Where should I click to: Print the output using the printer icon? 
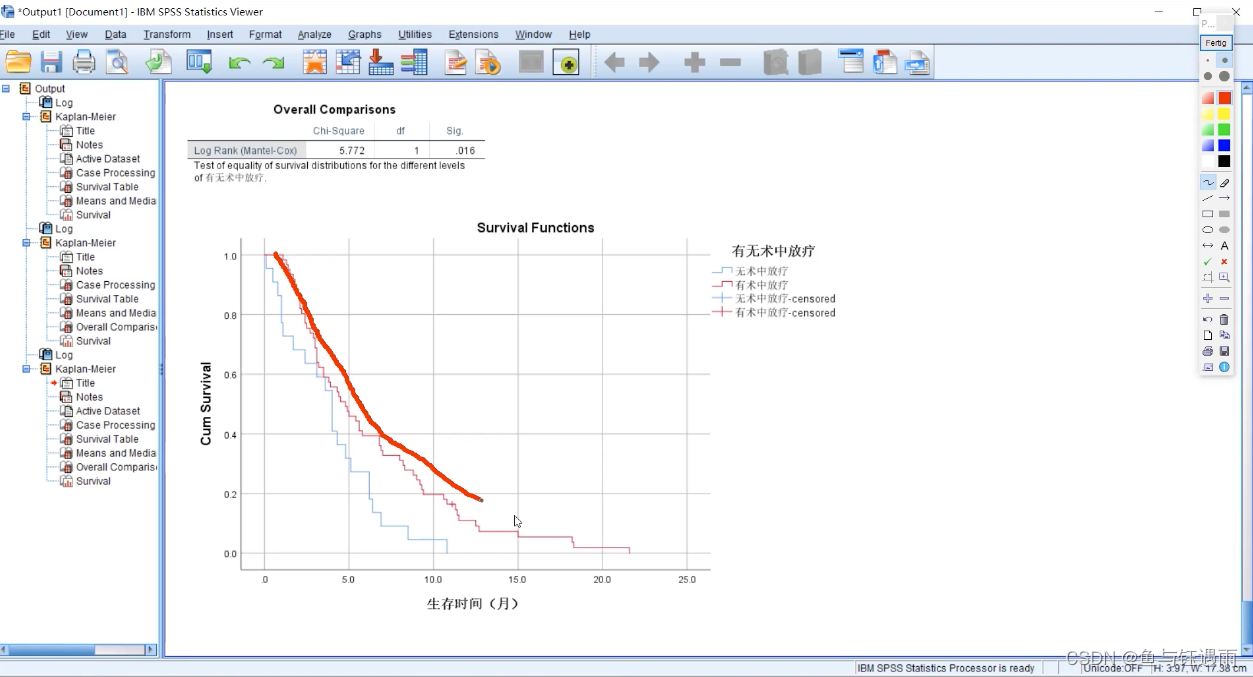[x=84, y=62]
